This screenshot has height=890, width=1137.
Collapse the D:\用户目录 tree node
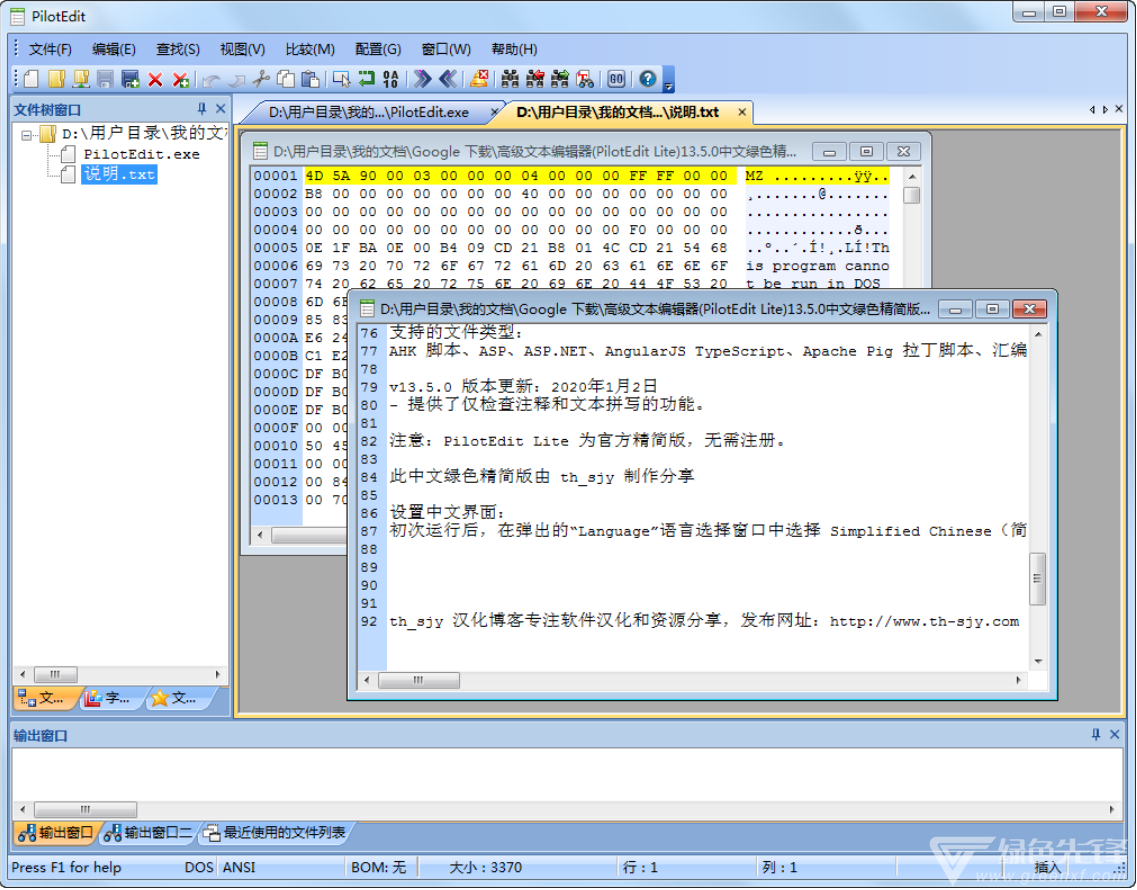click(x=27, y=135)
